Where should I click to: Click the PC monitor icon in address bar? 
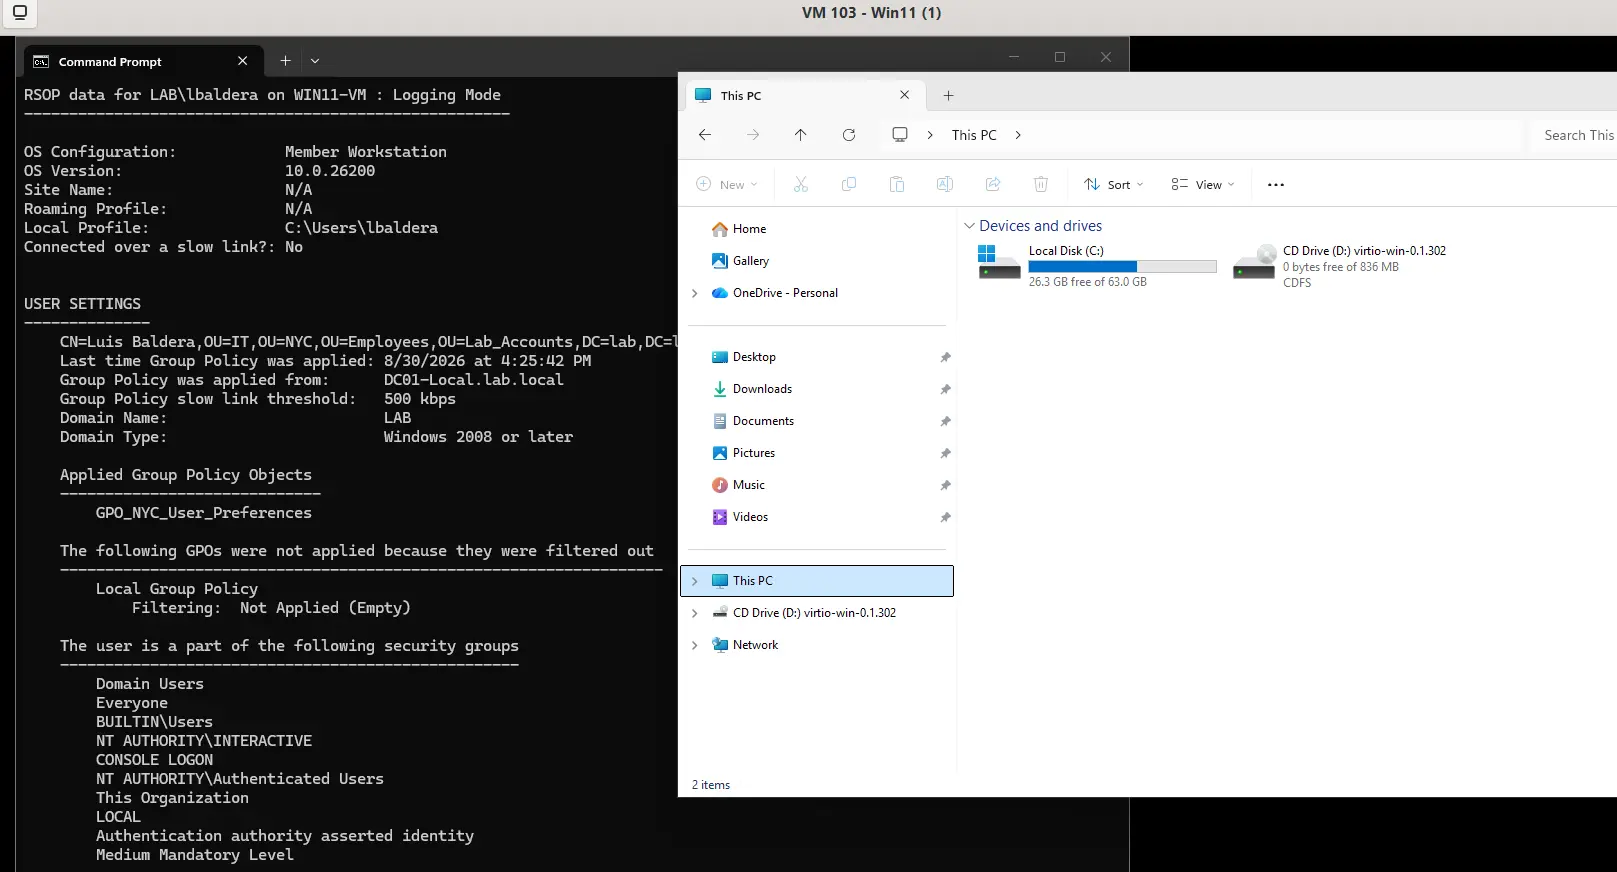900,135
